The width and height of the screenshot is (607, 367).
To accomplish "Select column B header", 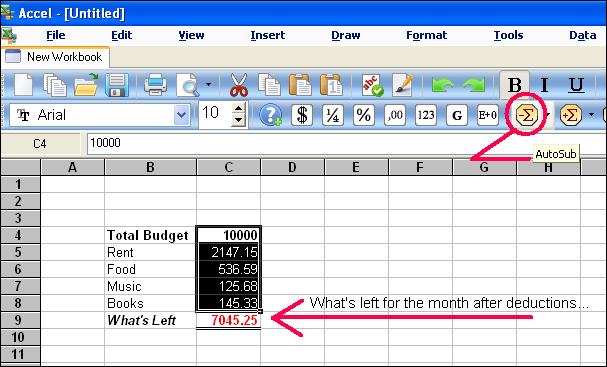I will tap(150, 168).
